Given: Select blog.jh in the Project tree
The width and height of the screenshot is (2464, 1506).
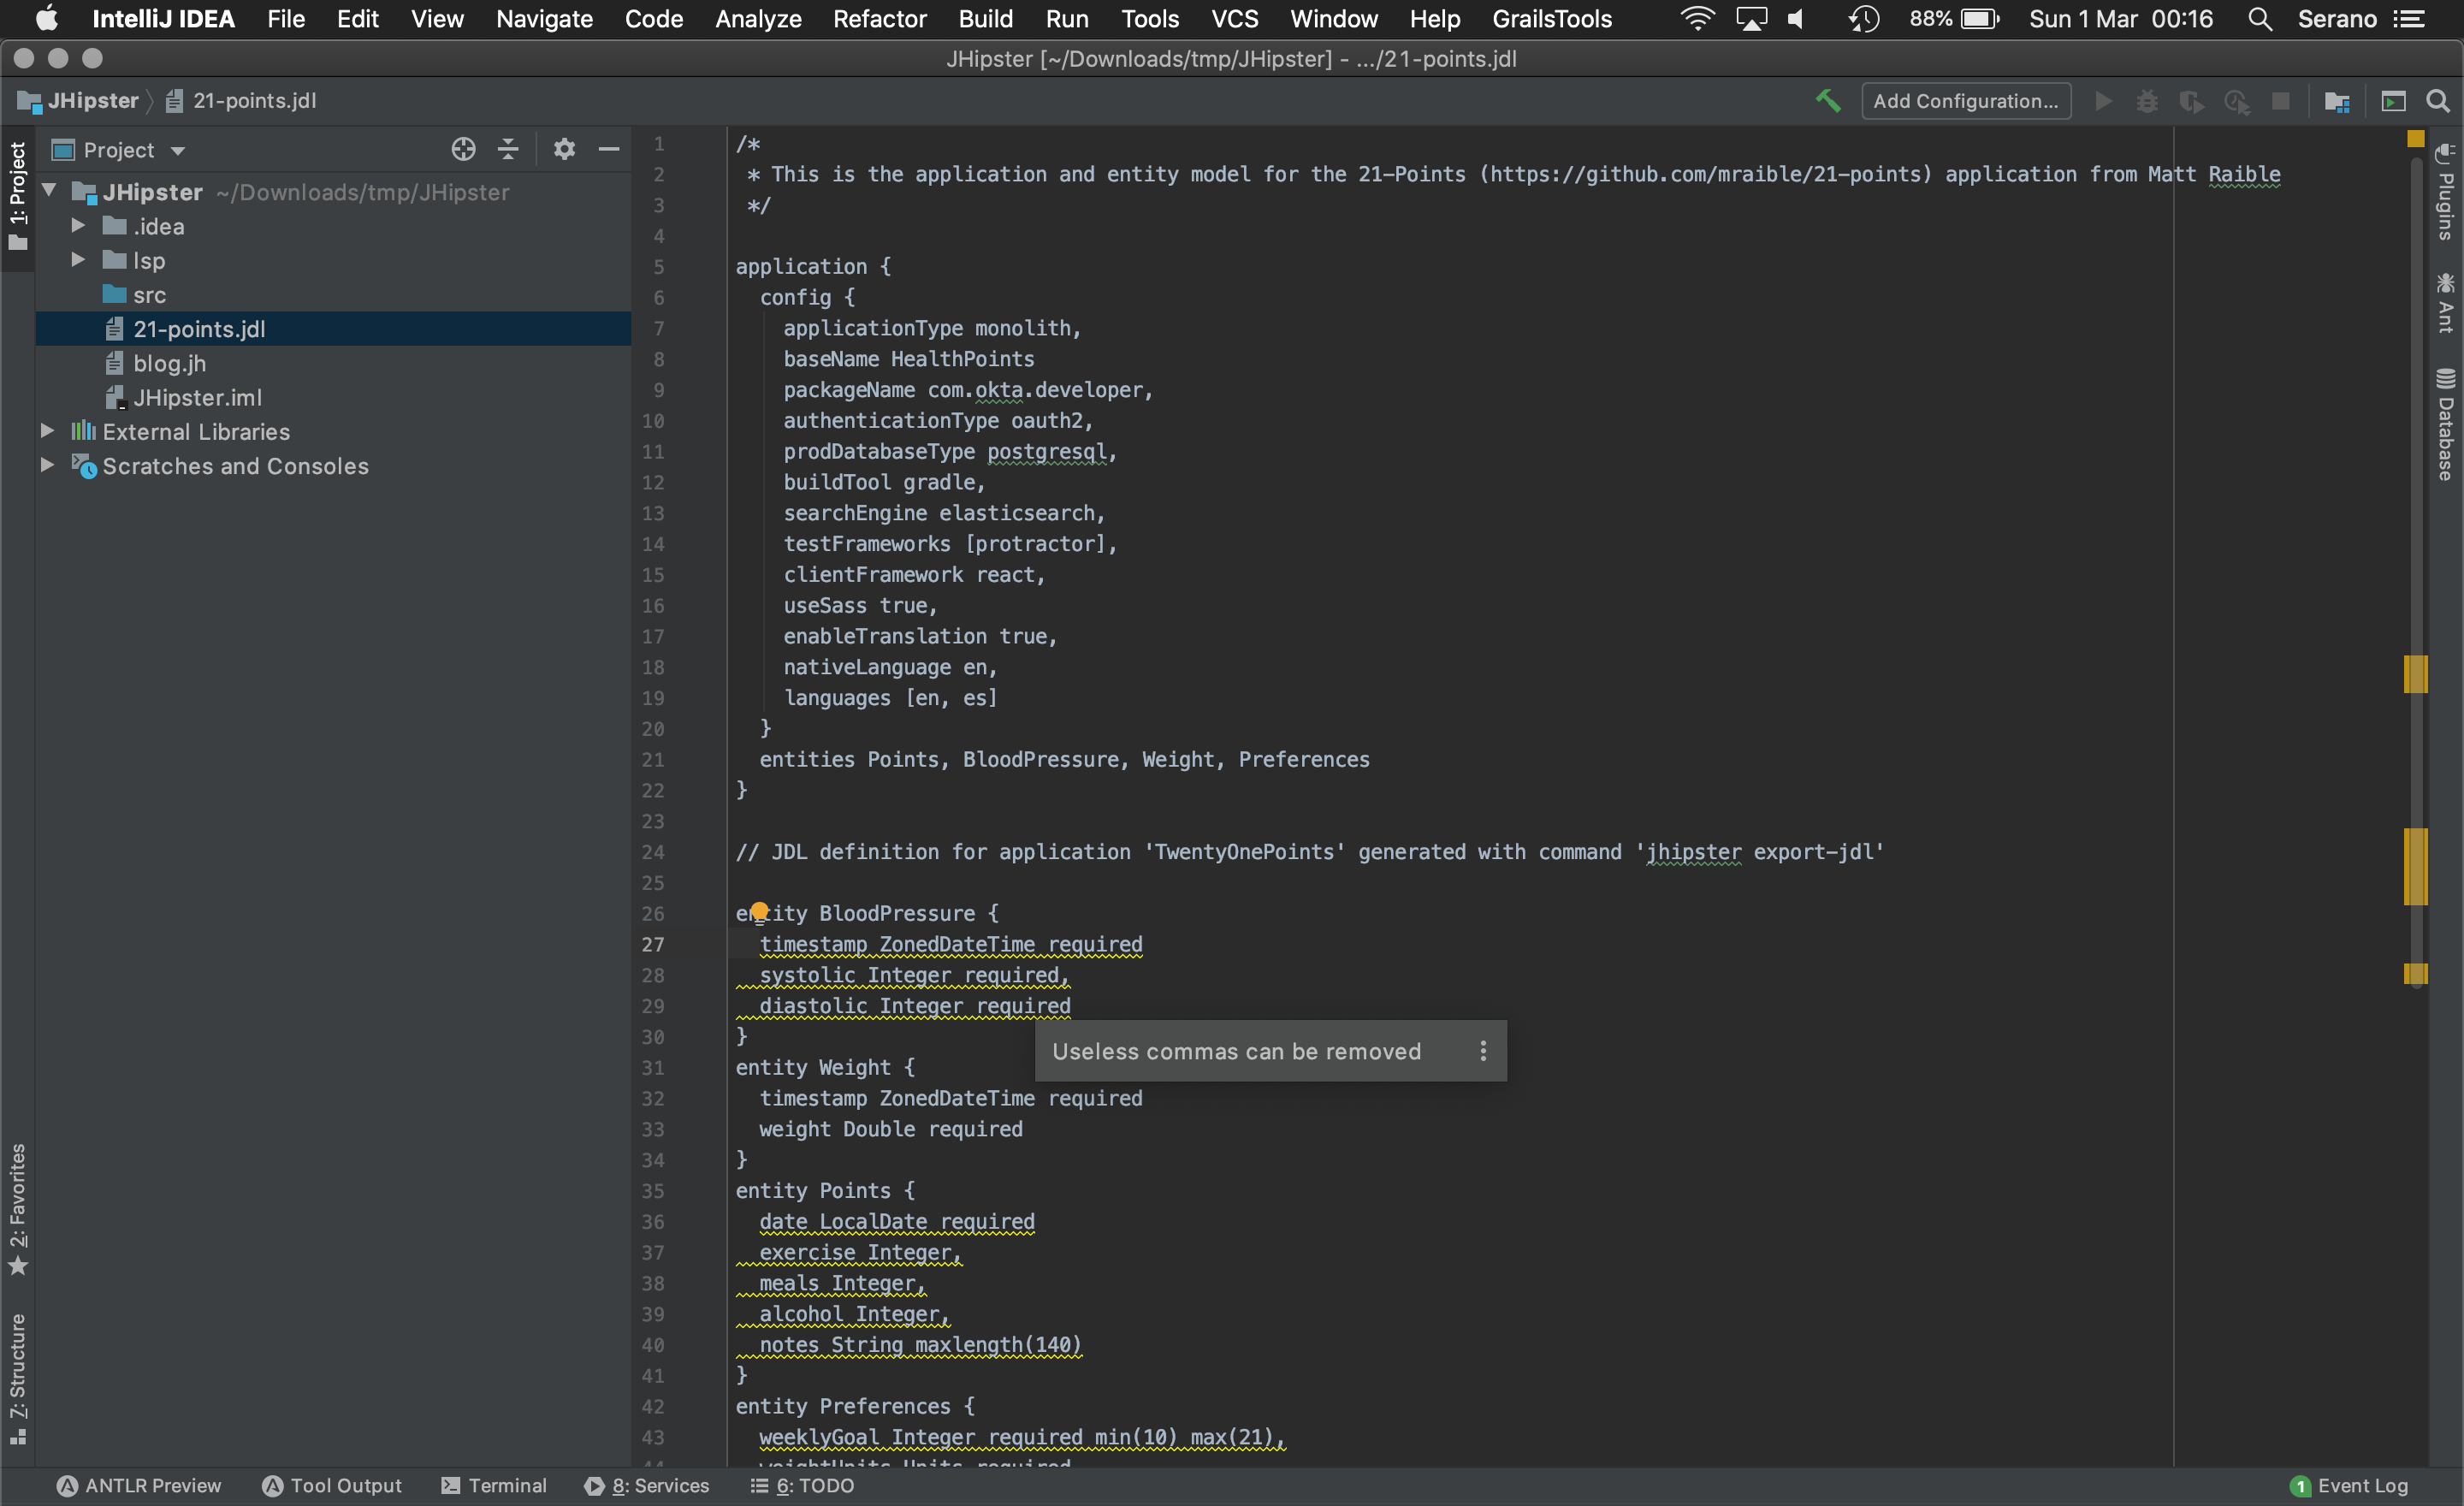Looking at the screenshot, I should pyautogui.click(x=169, y=362).
